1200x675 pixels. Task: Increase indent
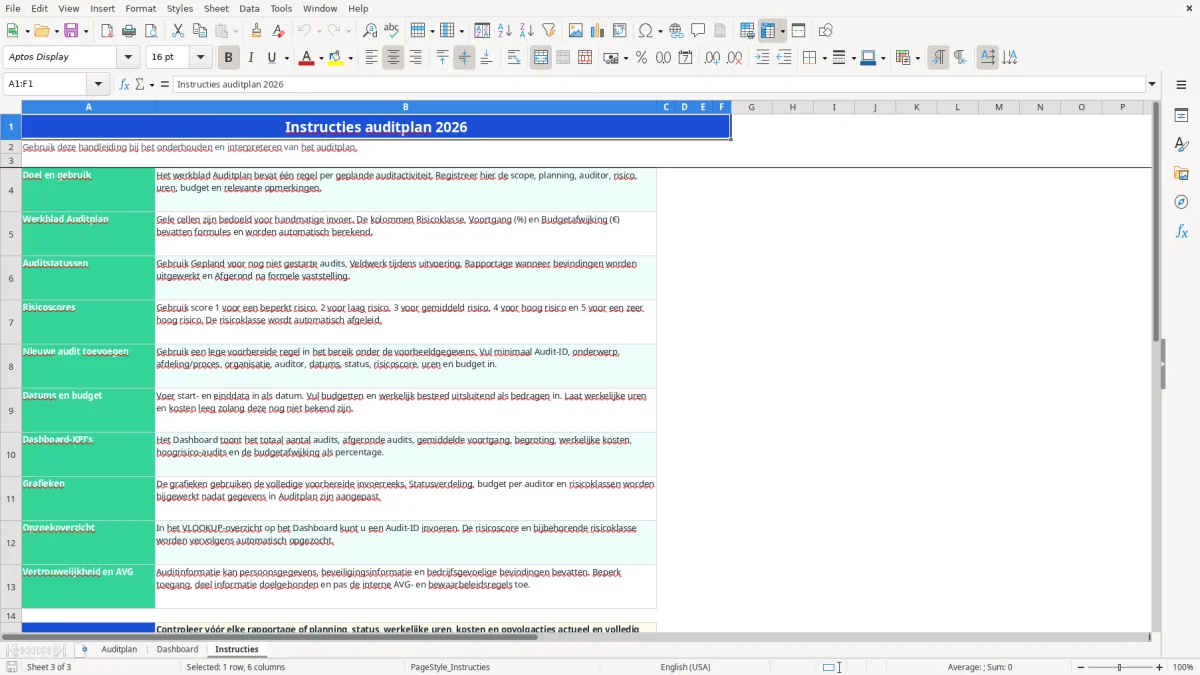[x=762, y=58]
